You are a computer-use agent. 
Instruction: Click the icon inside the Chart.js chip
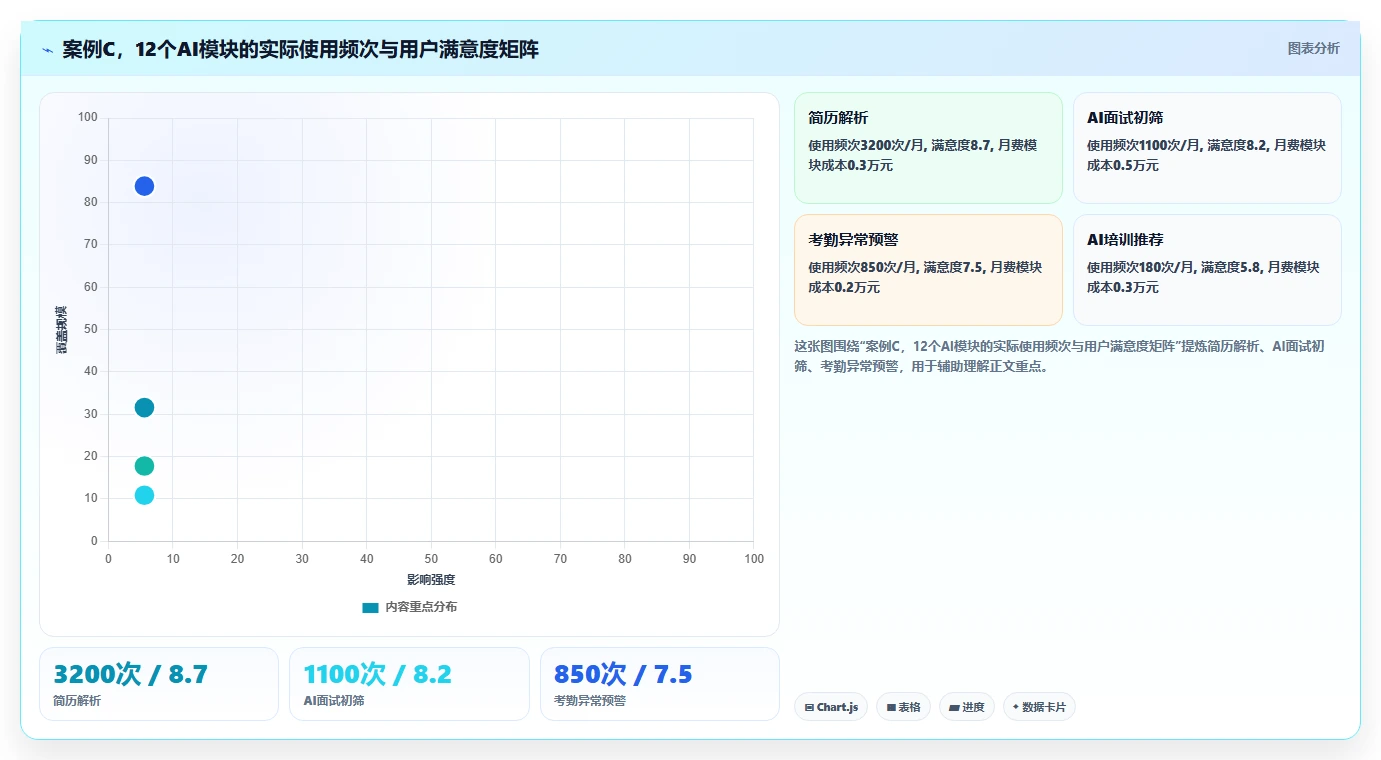click(809, 708)
